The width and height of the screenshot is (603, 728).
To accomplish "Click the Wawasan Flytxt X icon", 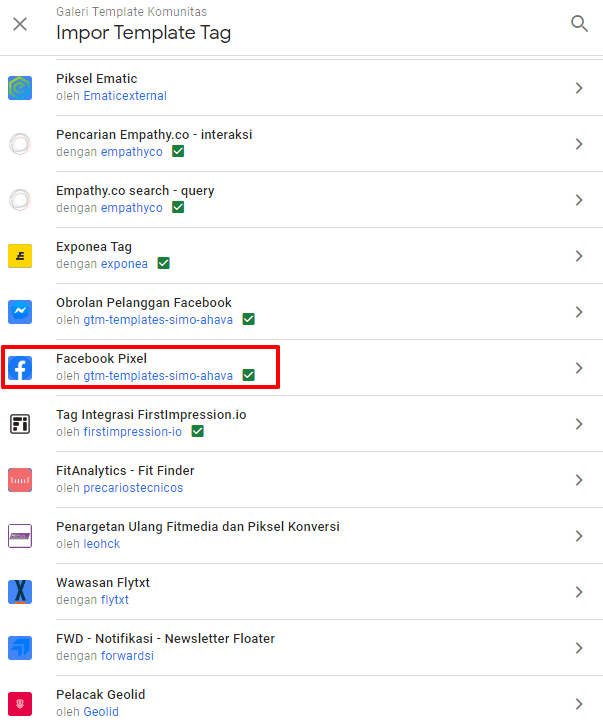I will (x=20, y=592).
